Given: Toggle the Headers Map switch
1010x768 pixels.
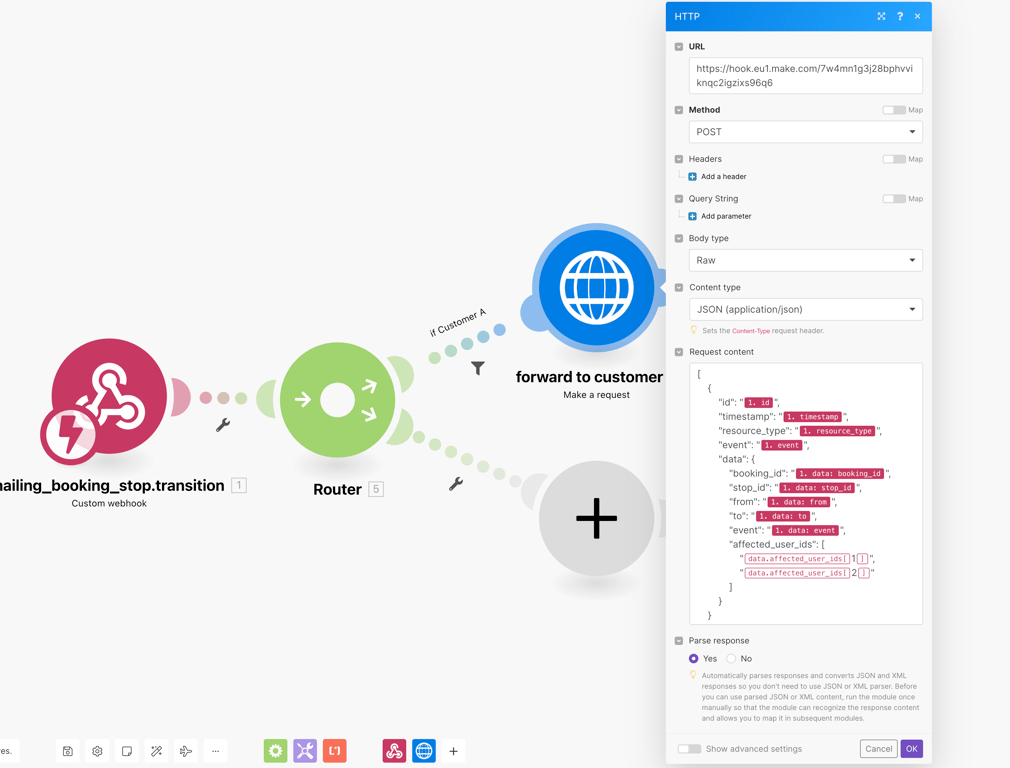Looking at the screenshot, I should coord(894,159).
